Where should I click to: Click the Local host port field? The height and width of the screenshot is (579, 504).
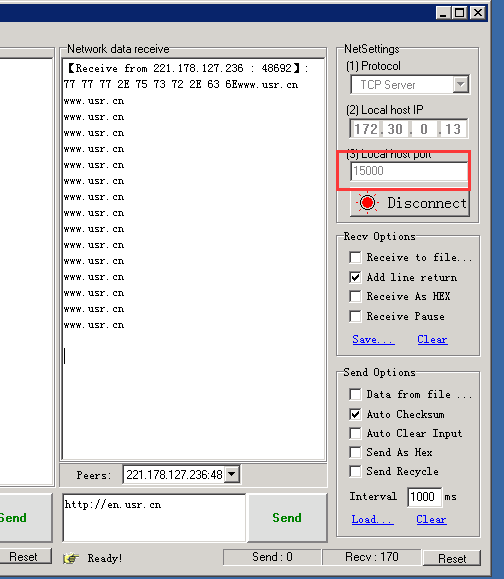(x=409, y=171)
